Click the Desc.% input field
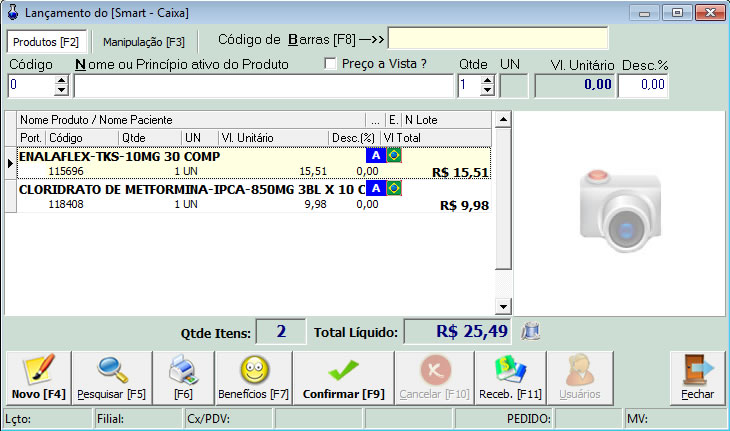 pyautogui.click(x=643, y=86)
